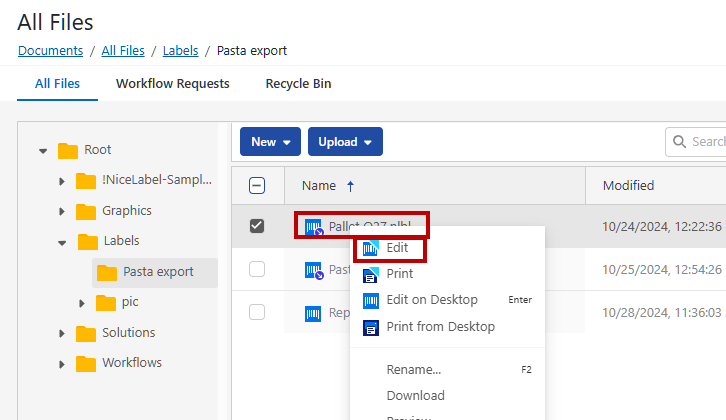The width and height of the screenshot is (726, 420).
Task: Click the search magnifier icon
Action: click(679, 141)
